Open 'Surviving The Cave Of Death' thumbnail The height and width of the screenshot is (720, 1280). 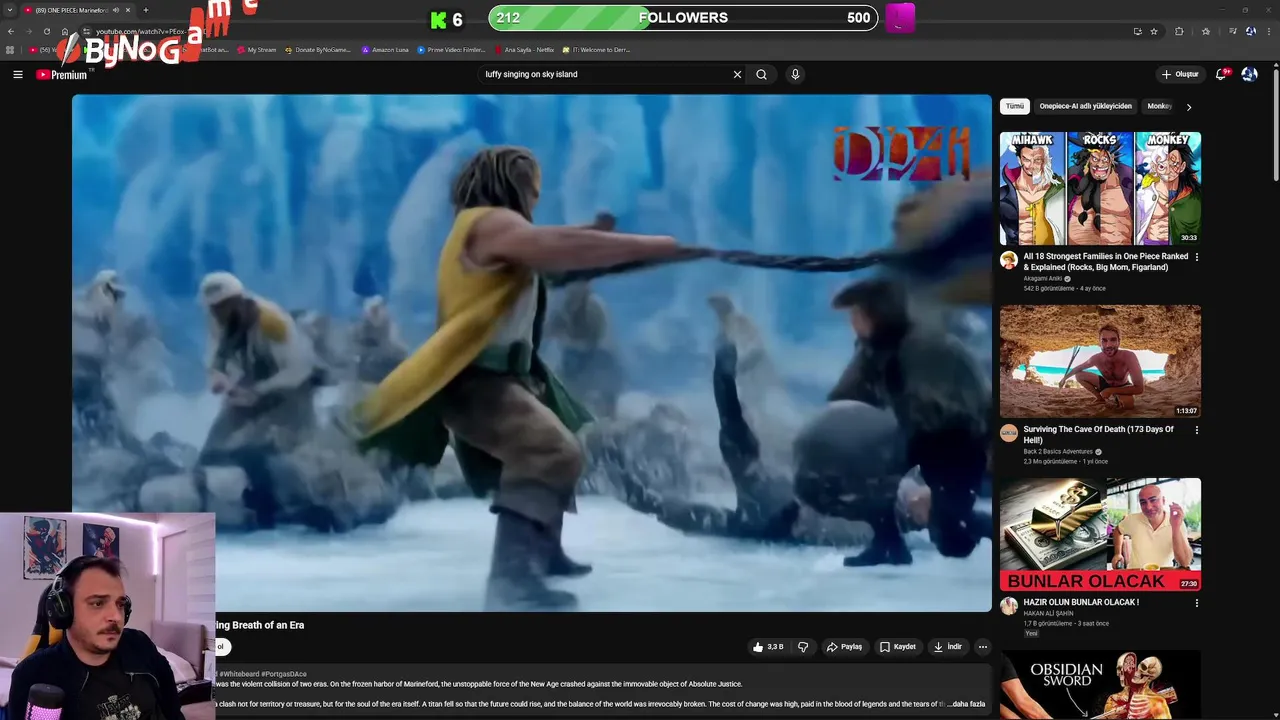pos(1100,361)
